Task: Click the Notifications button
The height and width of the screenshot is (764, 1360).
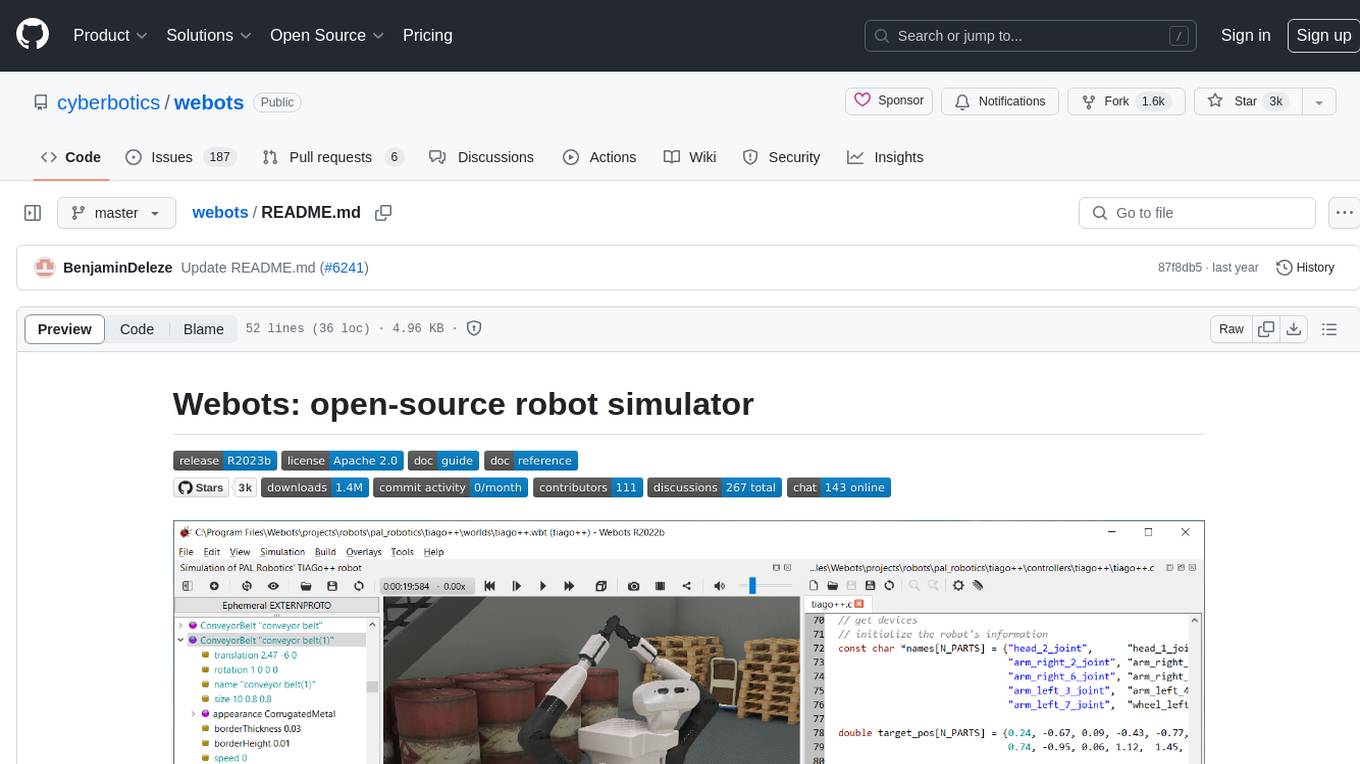Action: [x=1000, y=101]
